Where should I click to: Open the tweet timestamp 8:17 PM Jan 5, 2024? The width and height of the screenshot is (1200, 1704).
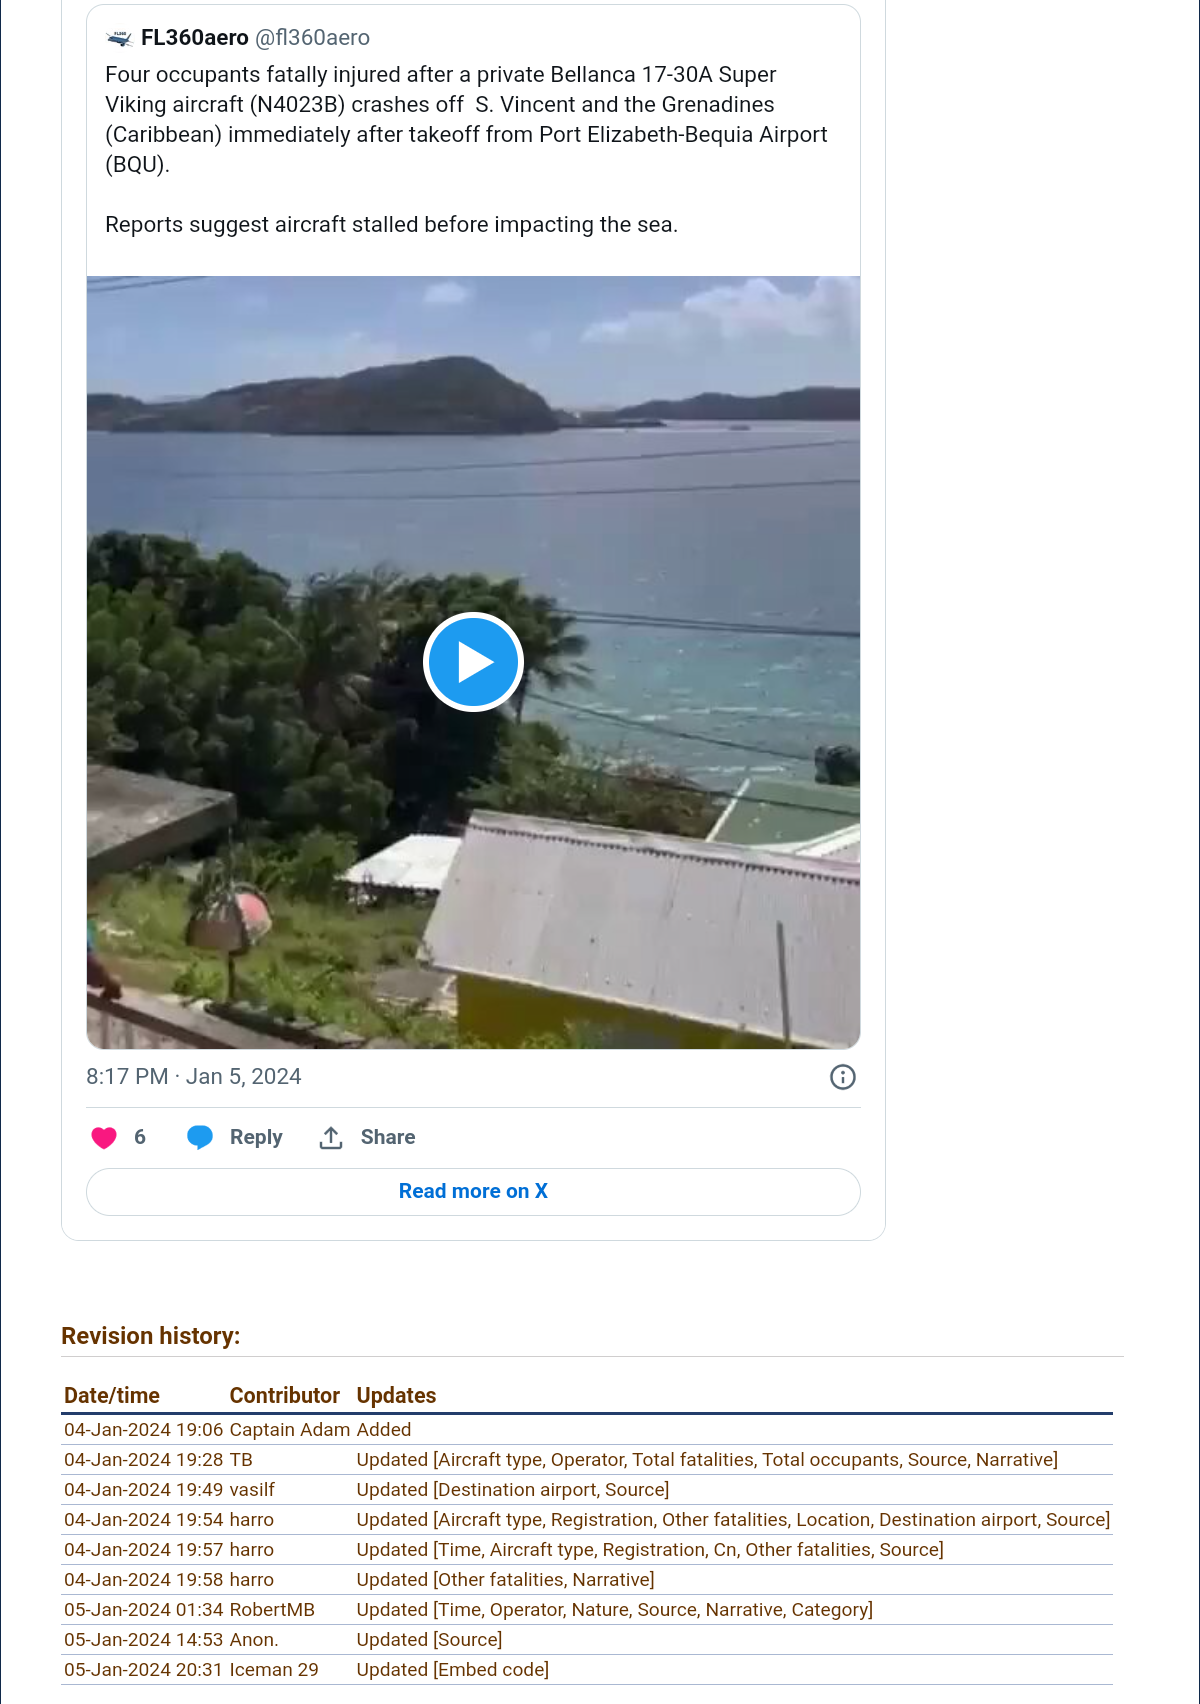[194, 1077]
